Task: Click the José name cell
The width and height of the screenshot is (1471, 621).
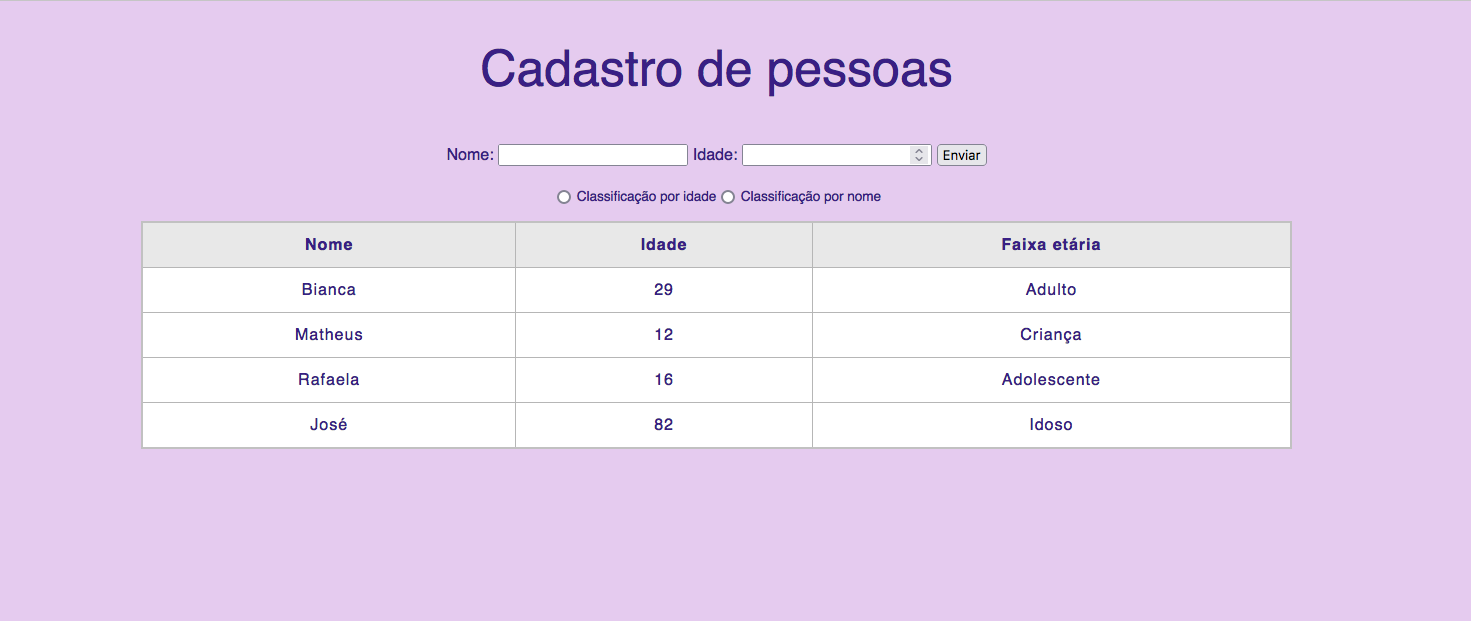Action: coord(328,424)
